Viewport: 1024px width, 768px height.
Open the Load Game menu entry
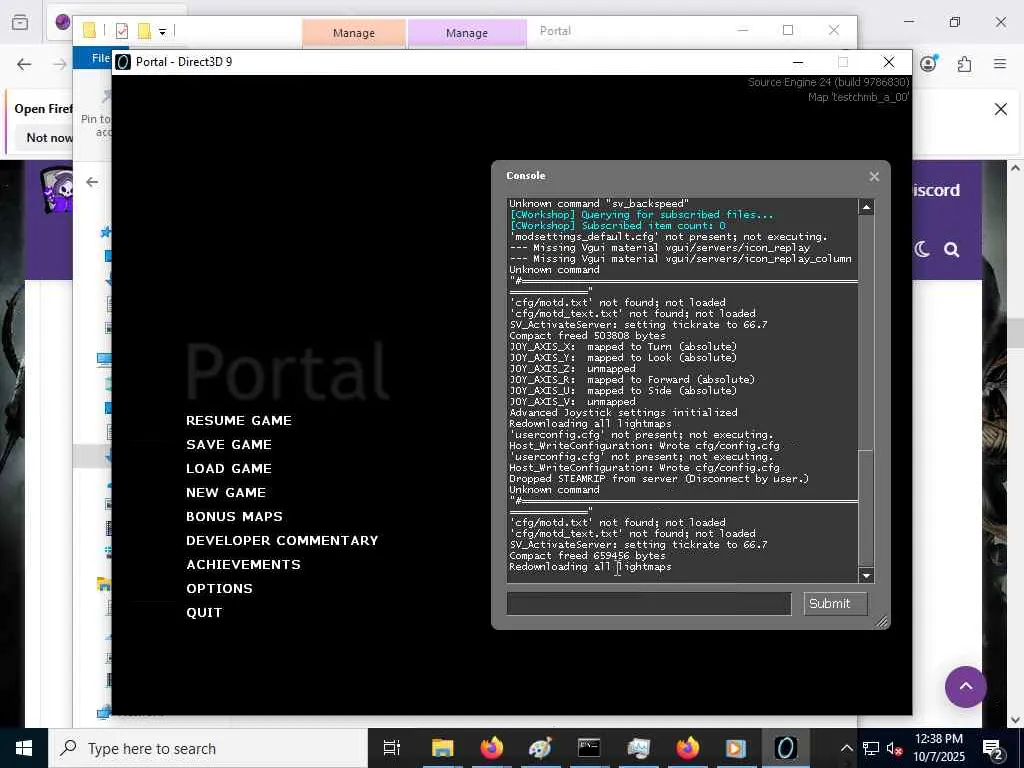click(x=229, y=469)
